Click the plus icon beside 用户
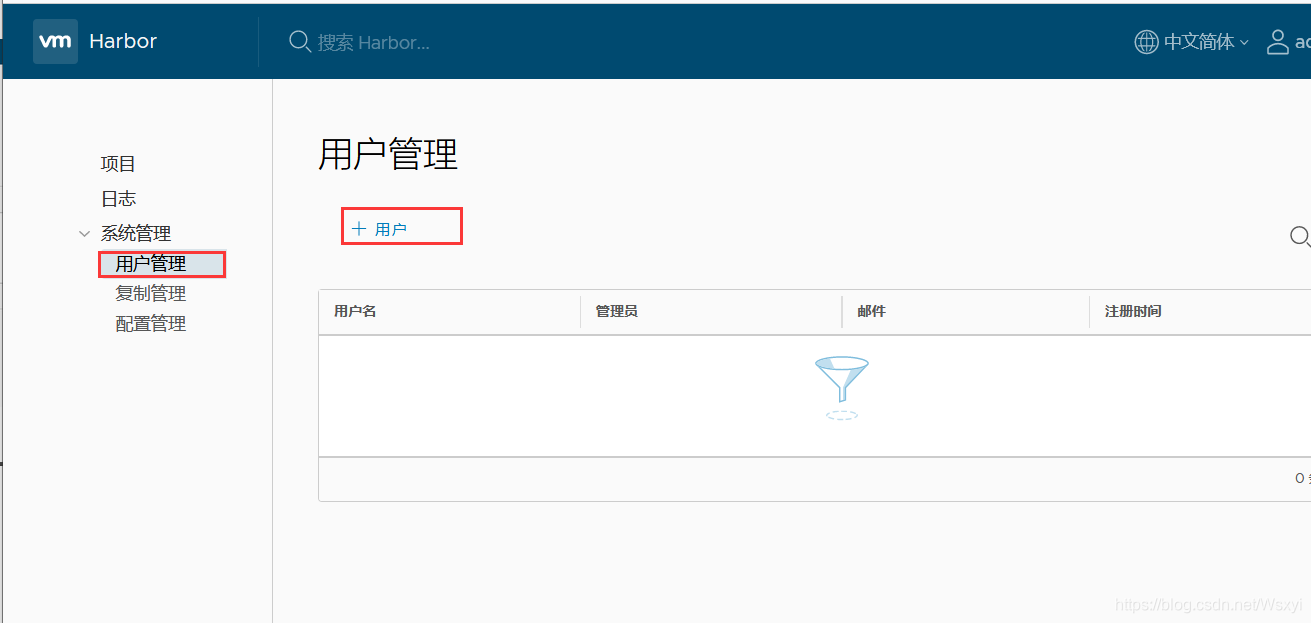The image size is (1311, 623). click(x=359, y=229)
